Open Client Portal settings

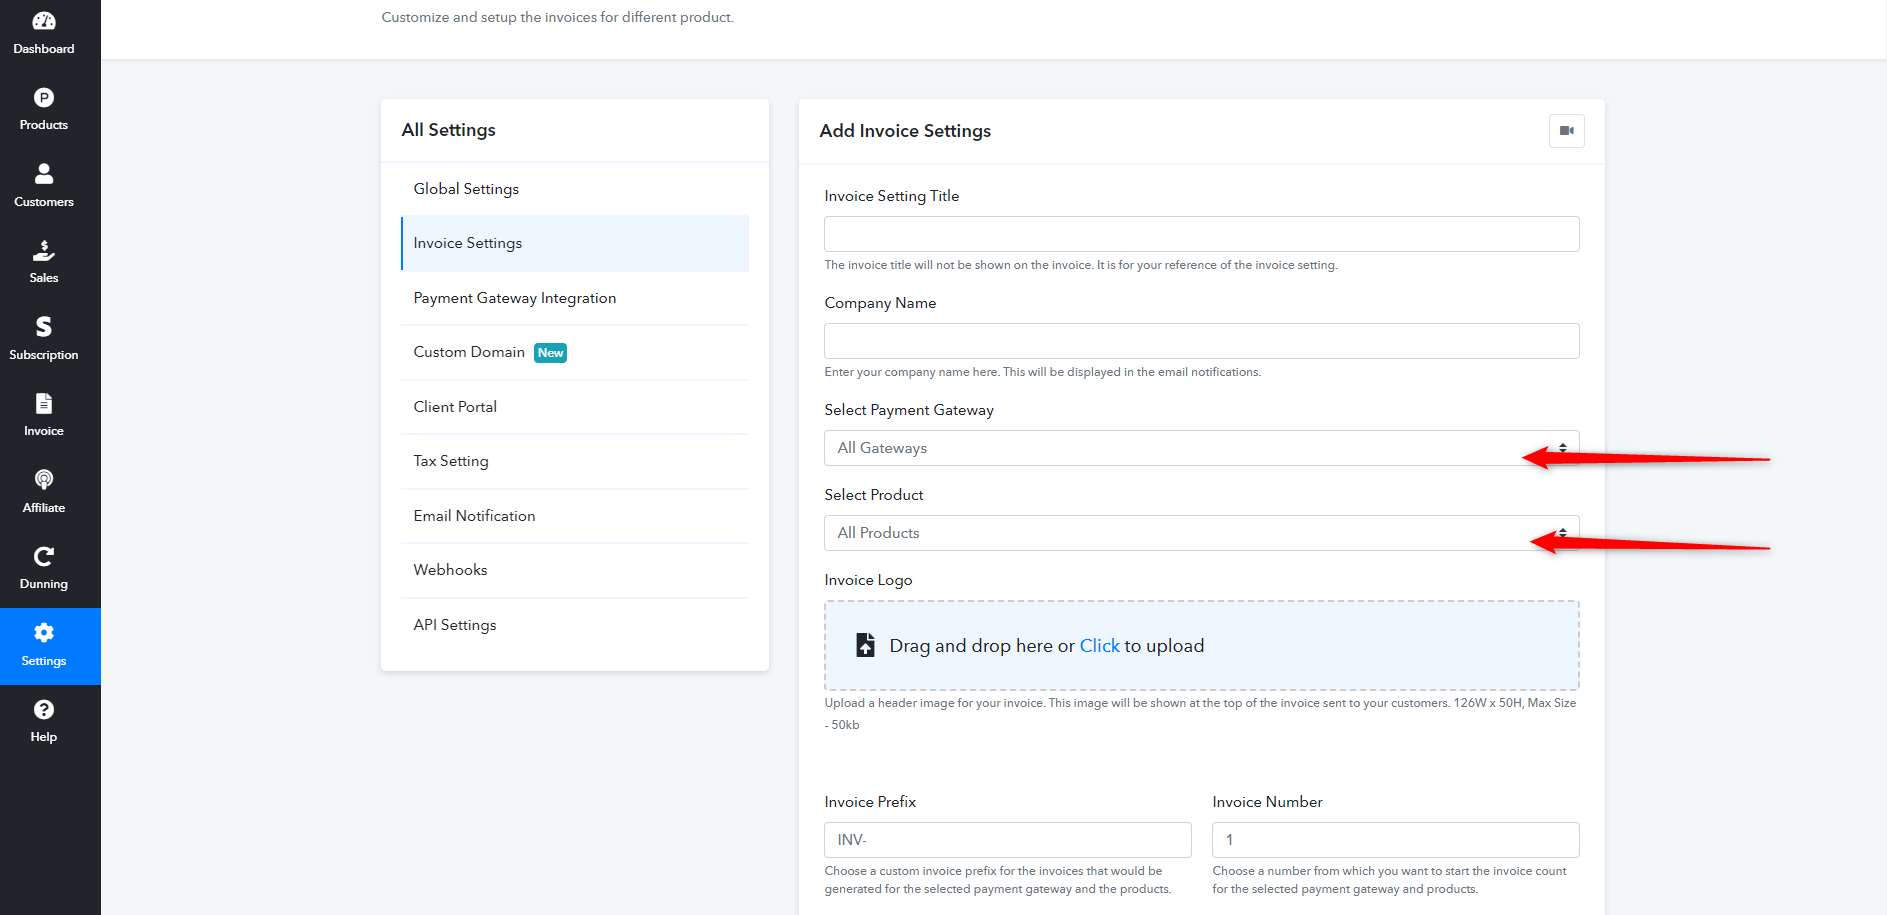(575, 407)
